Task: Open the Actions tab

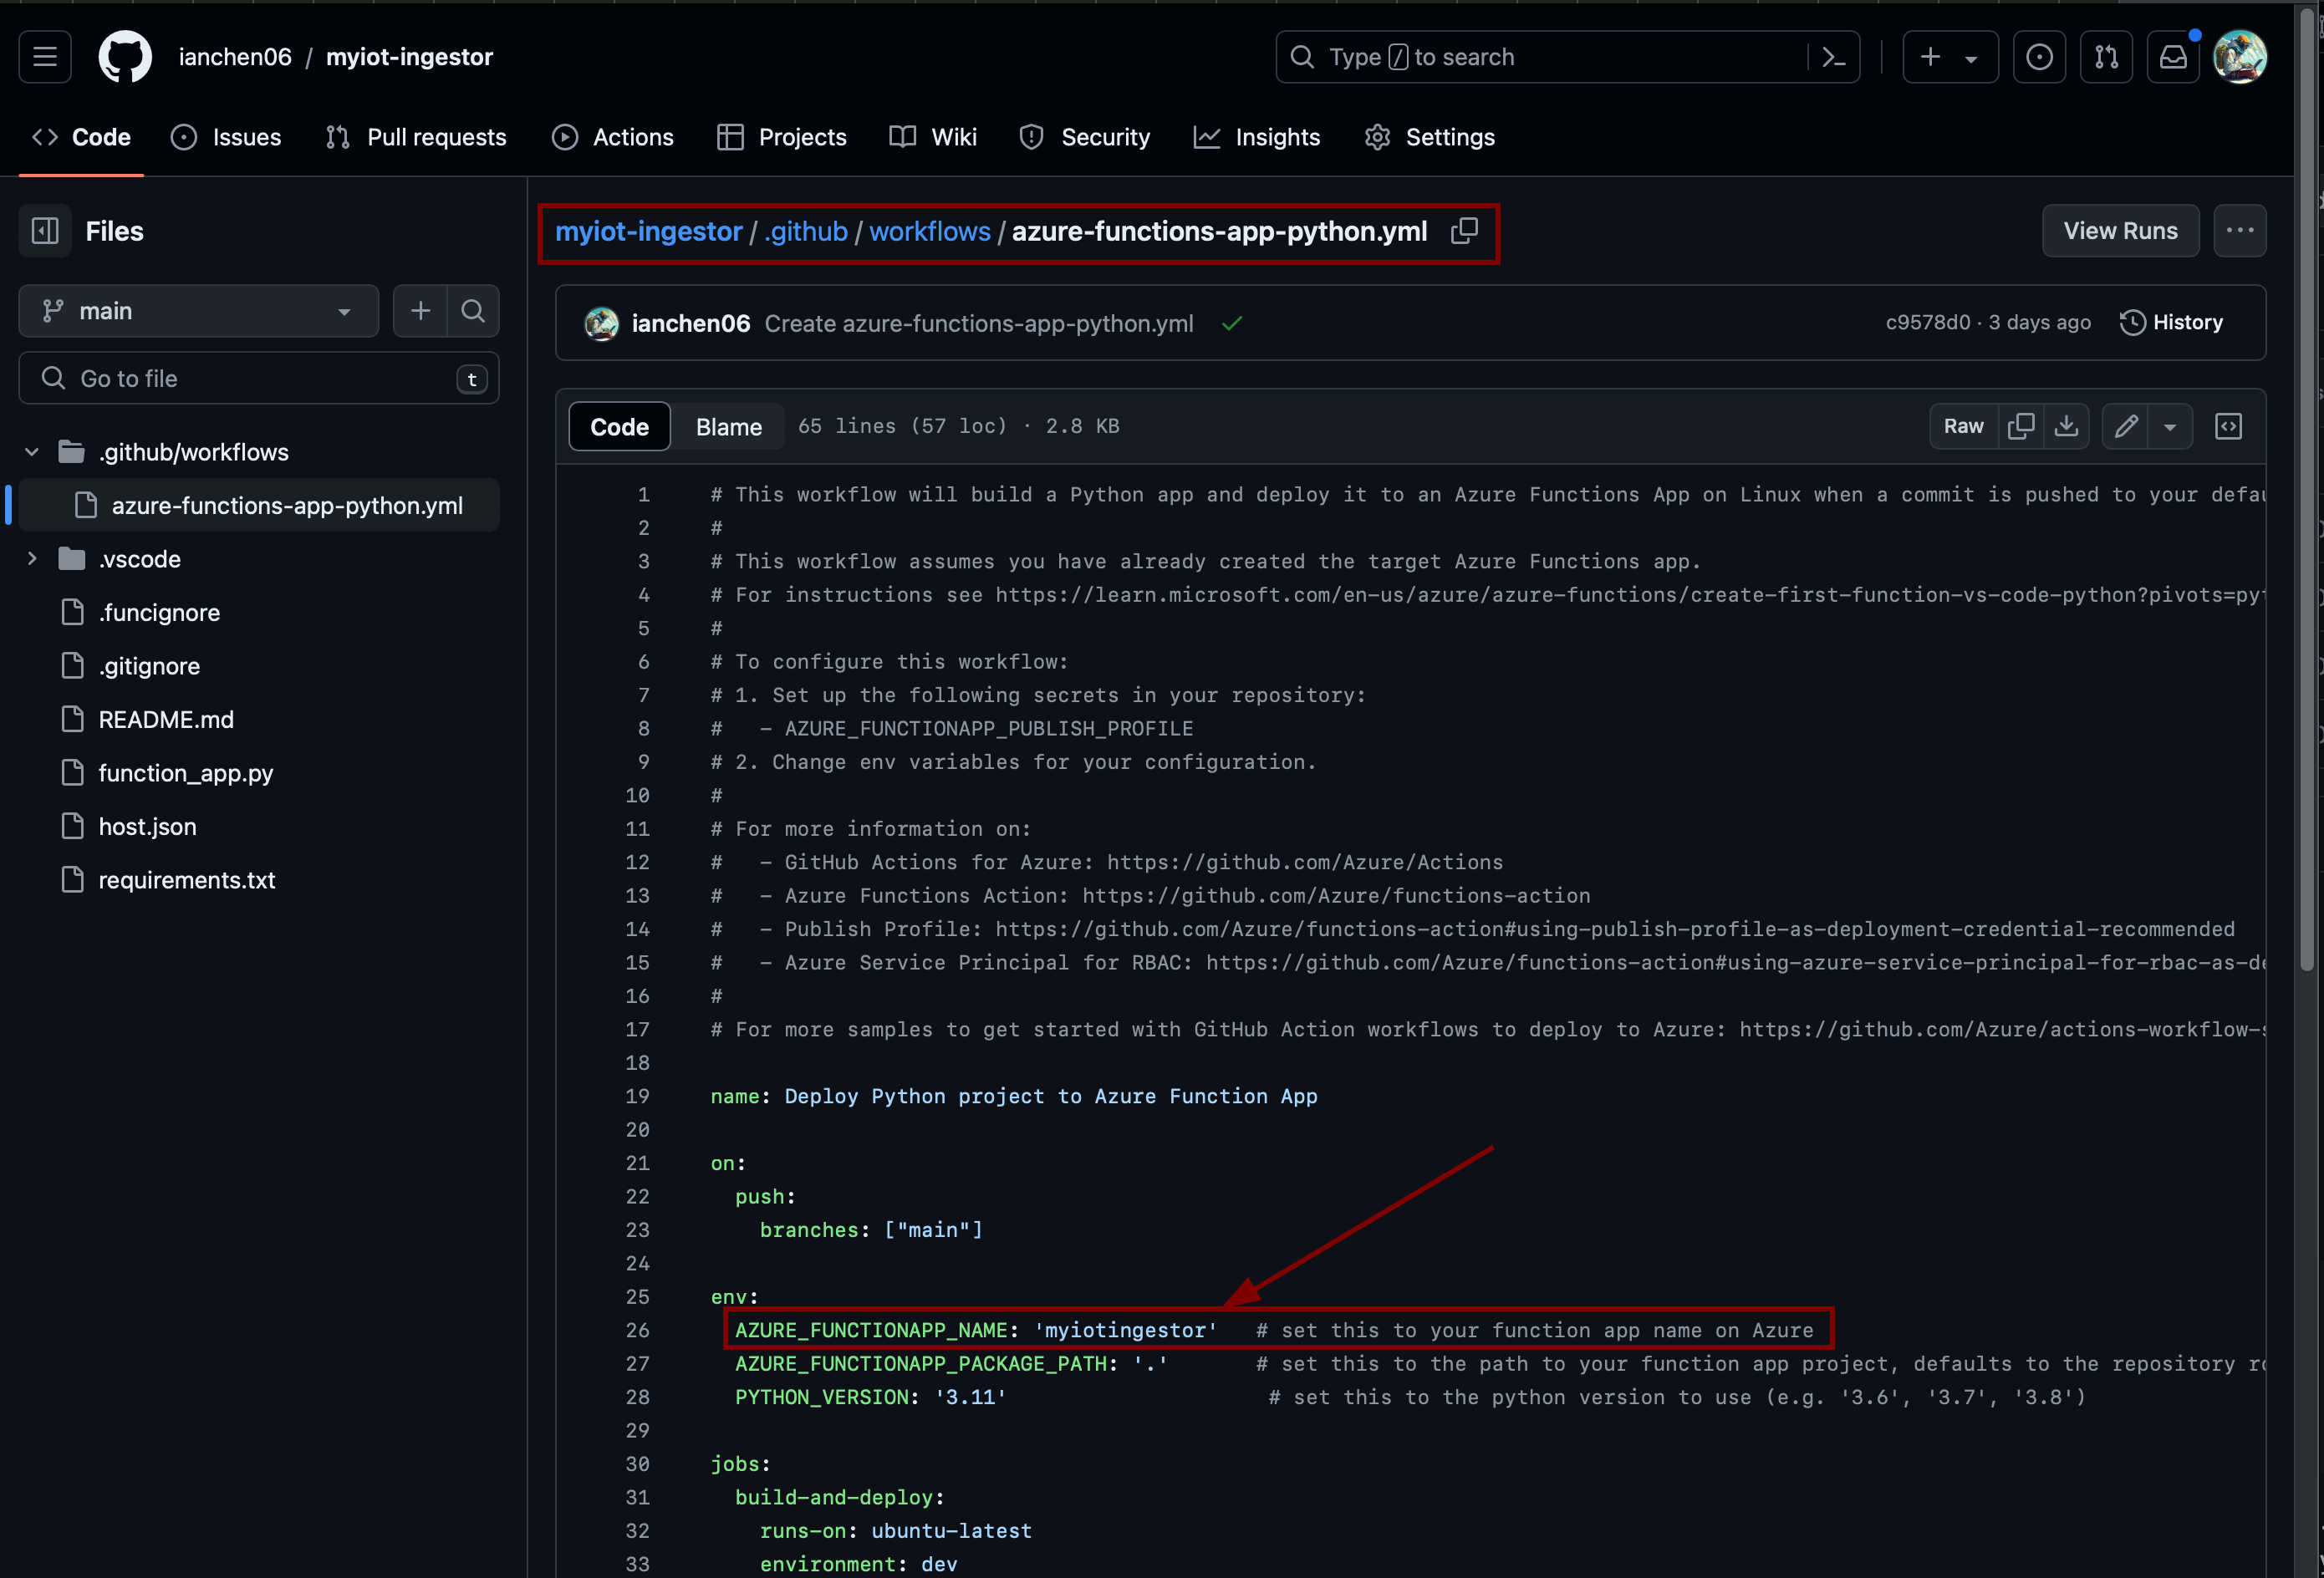Action: 613,137
